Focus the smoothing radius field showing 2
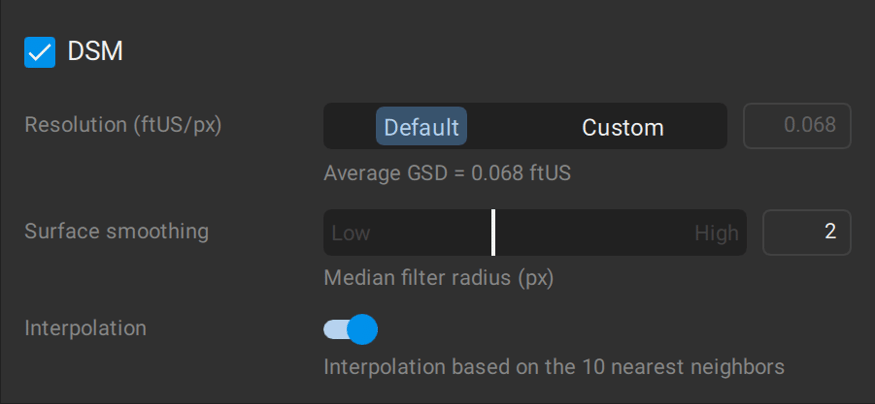 [807, 232]
